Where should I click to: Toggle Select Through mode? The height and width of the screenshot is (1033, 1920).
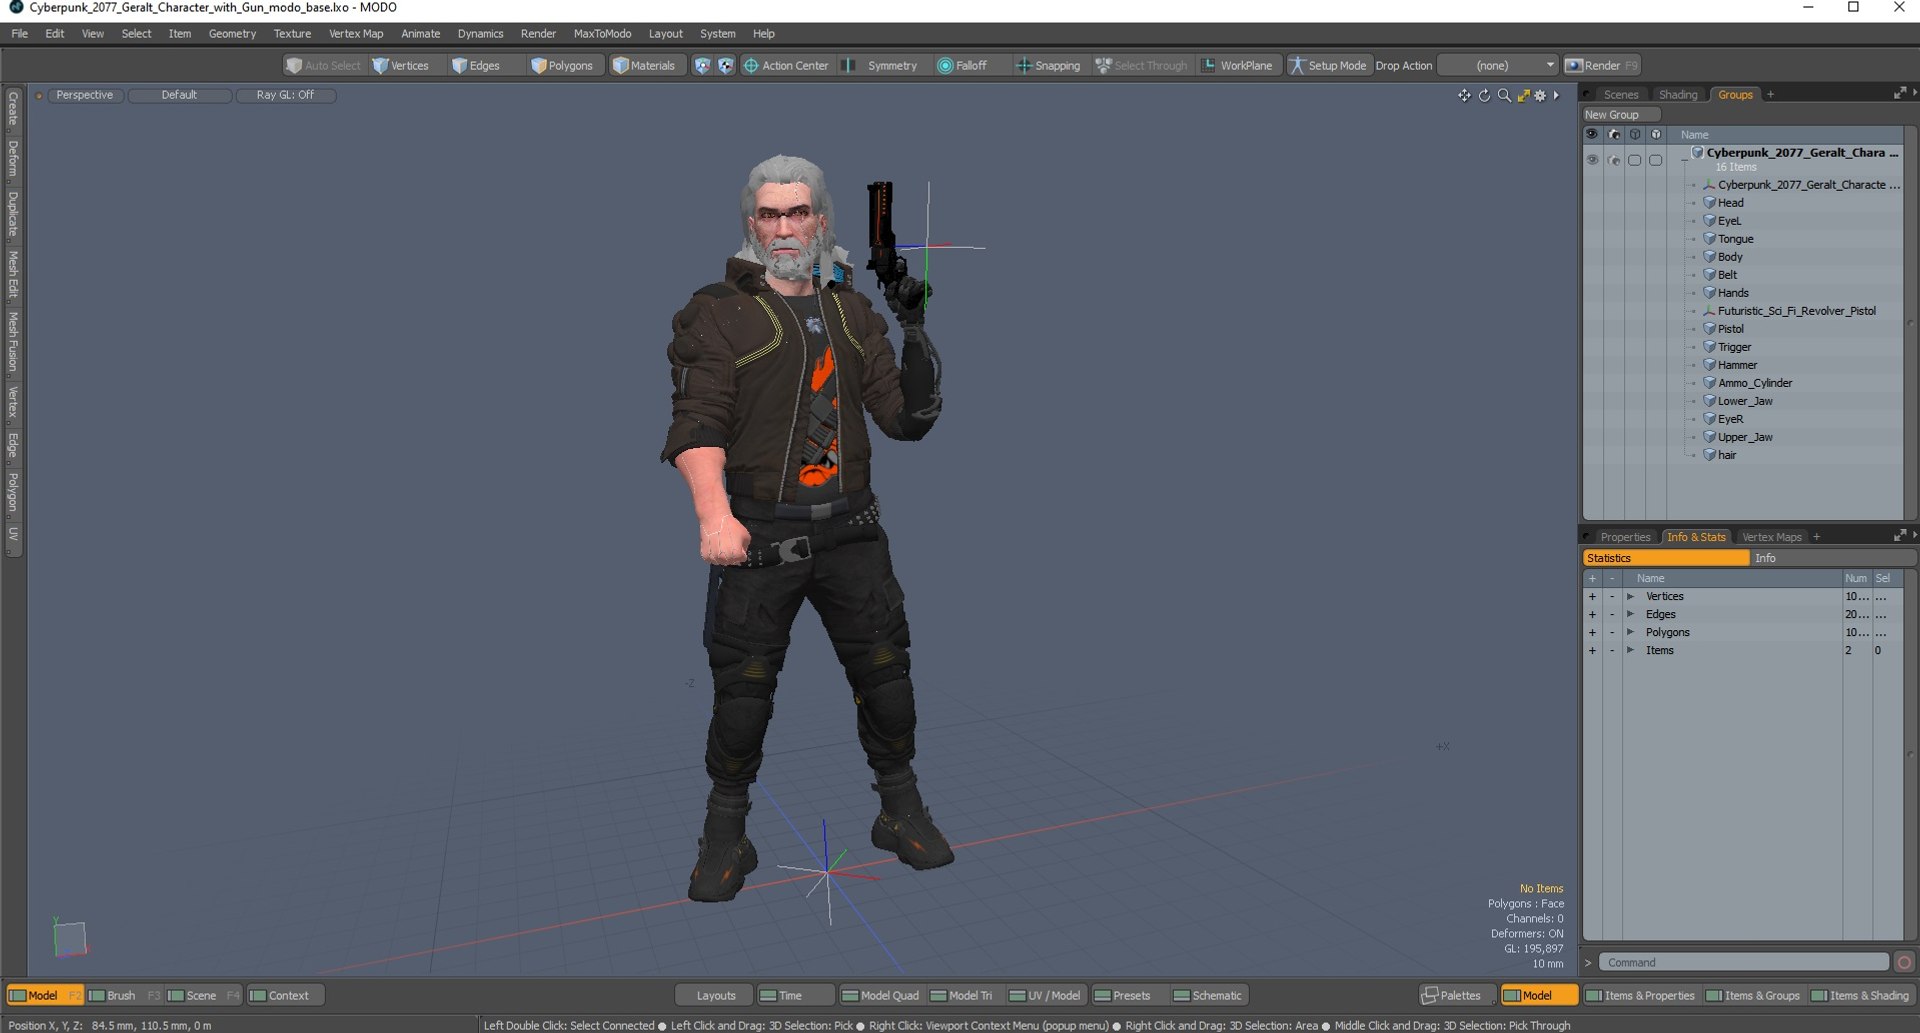point(1142,65)
